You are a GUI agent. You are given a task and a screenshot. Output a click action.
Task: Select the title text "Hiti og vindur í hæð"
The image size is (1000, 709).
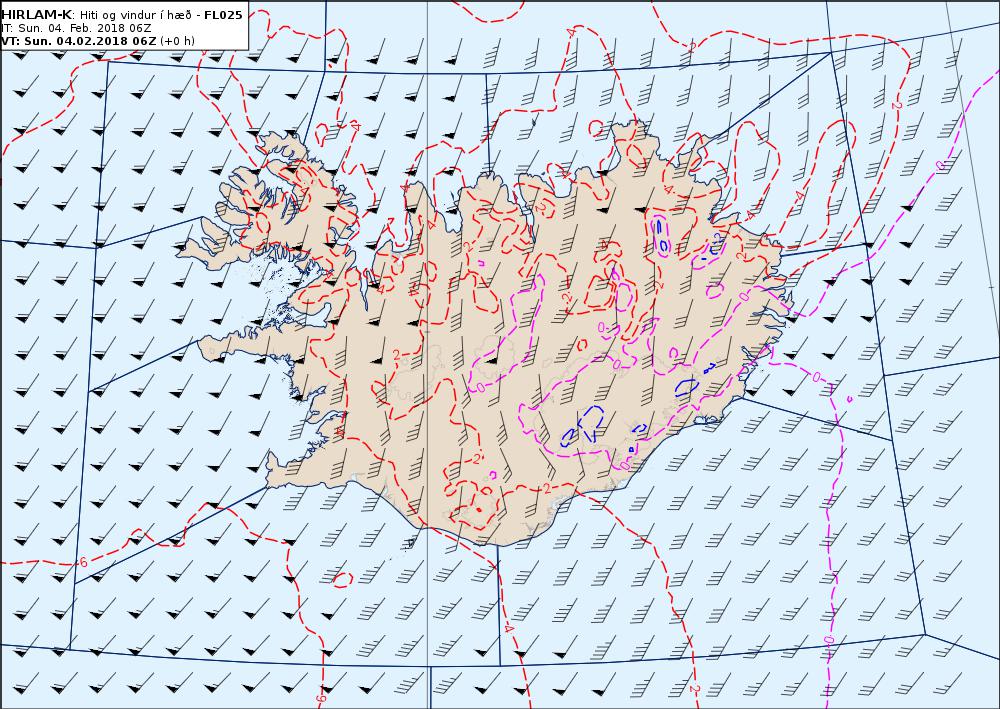[136, 15]
